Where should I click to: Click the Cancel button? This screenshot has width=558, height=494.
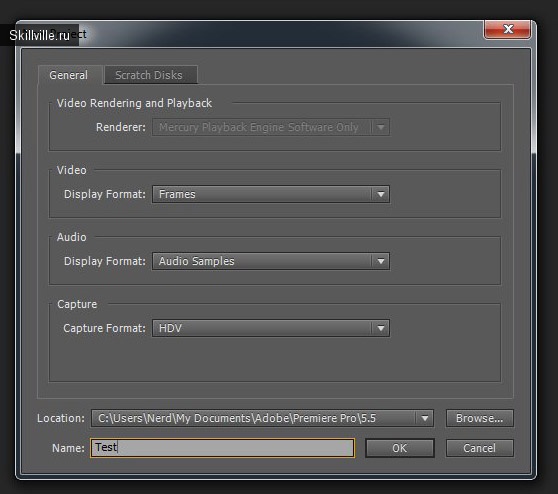pyautogui.click(x=479, y=448)
